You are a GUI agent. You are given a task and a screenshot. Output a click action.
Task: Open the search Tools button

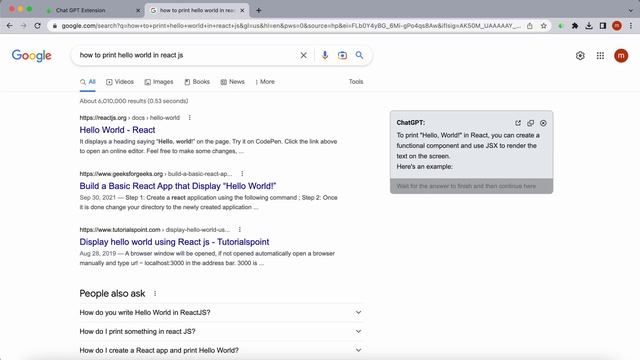(356, 82)
